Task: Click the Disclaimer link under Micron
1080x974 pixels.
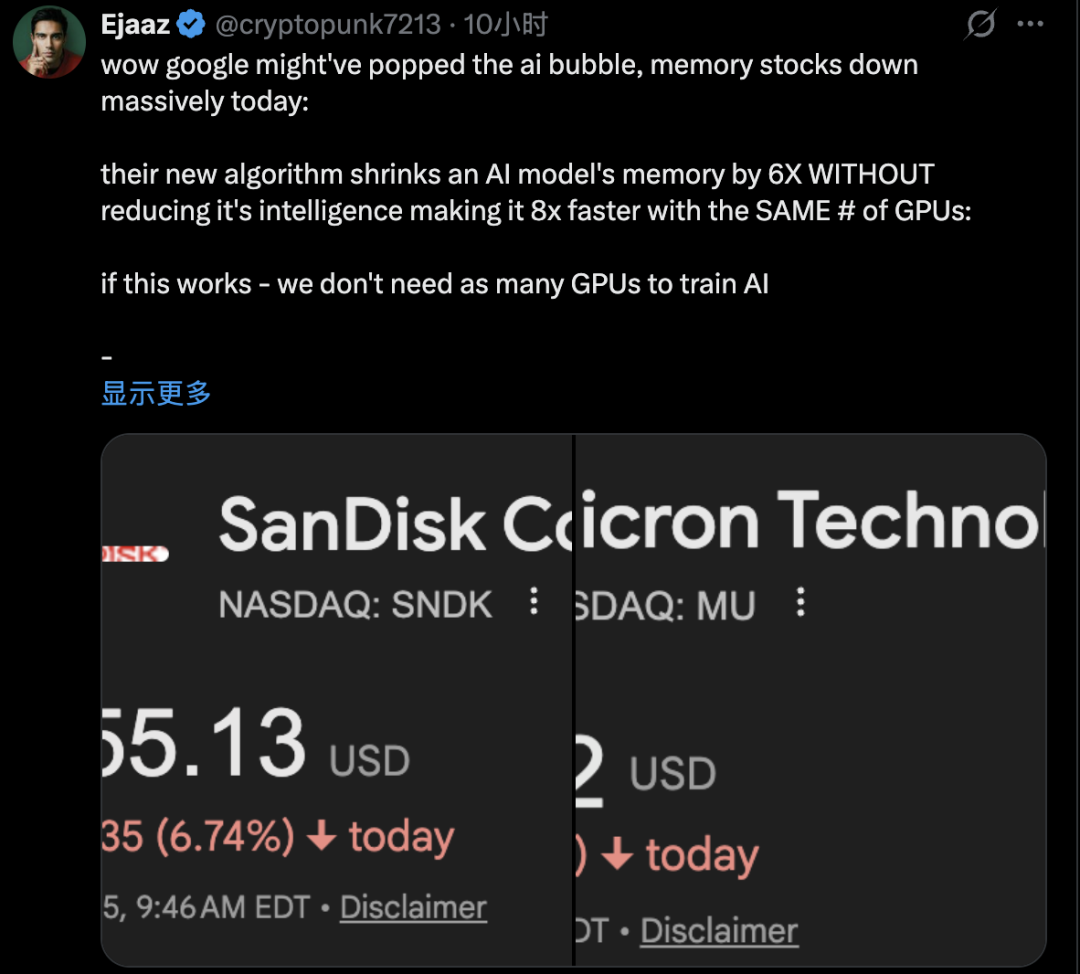Action: [719, 931]
